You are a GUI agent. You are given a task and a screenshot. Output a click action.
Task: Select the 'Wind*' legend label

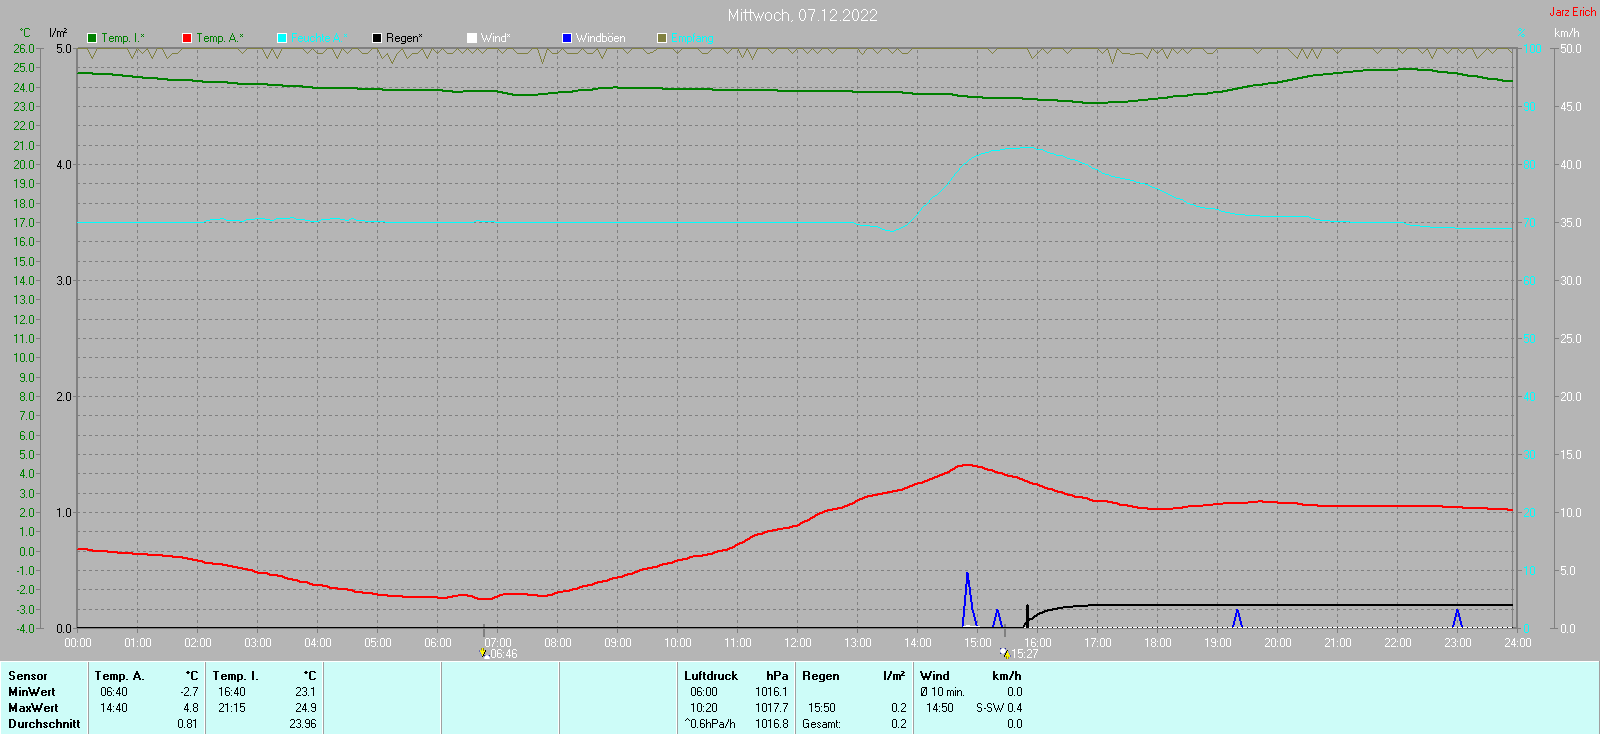pos(496,38)
